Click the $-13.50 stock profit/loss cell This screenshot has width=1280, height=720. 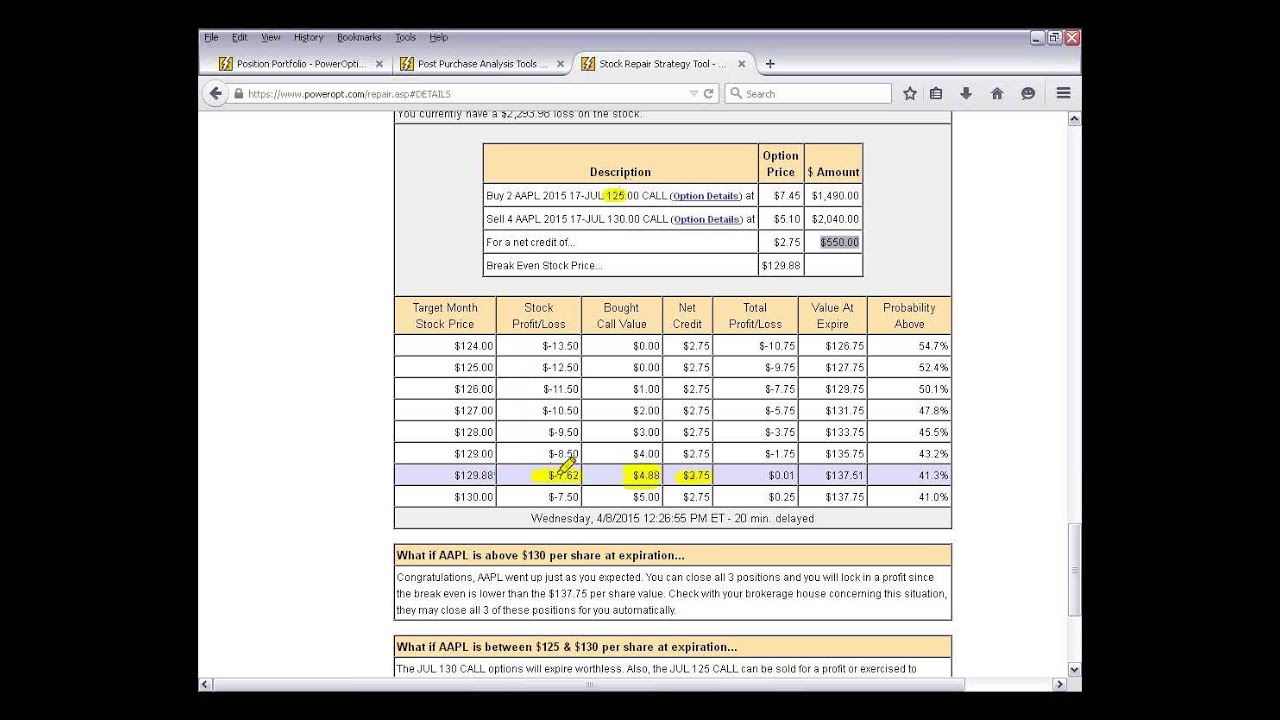538,346
